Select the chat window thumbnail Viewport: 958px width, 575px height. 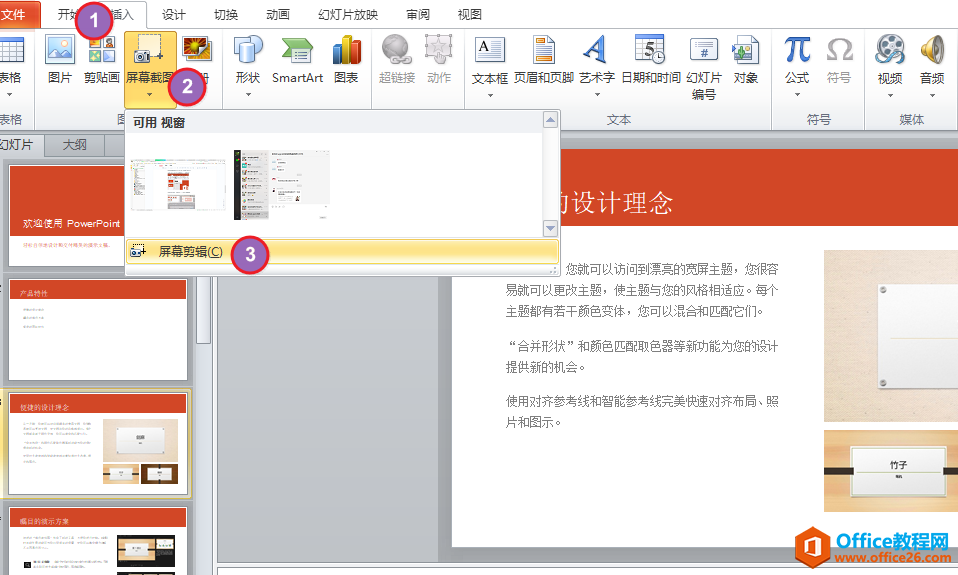click(282, 185)
